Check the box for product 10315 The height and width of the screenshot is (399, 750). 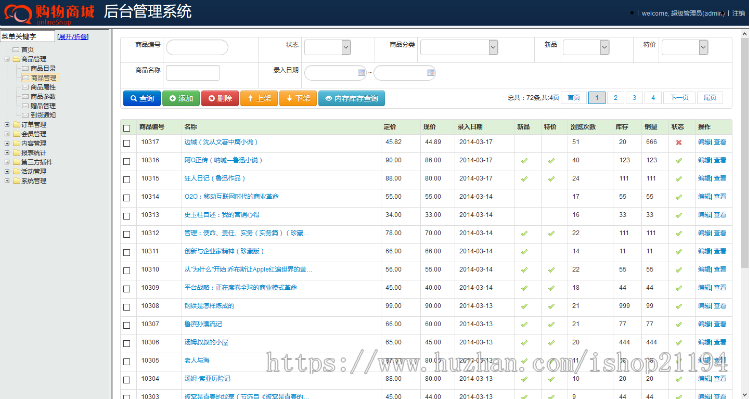pyautogui.click(x=127, y=179)
